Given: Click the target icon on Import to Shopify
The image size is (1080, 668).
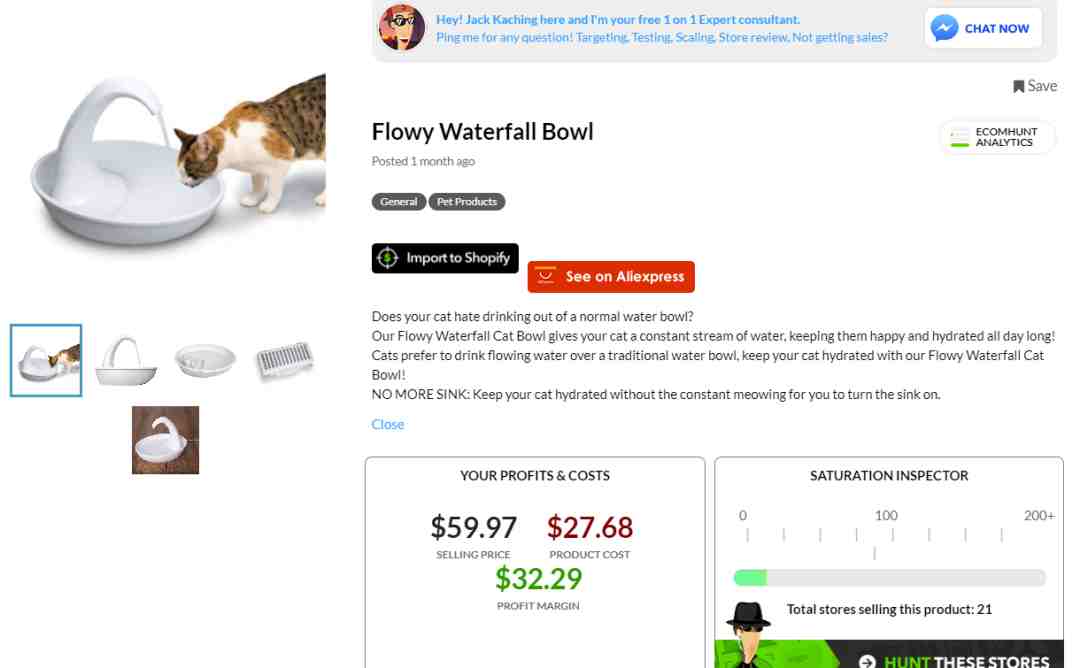Looking at the screenshot, I should (x=387, y=258).
